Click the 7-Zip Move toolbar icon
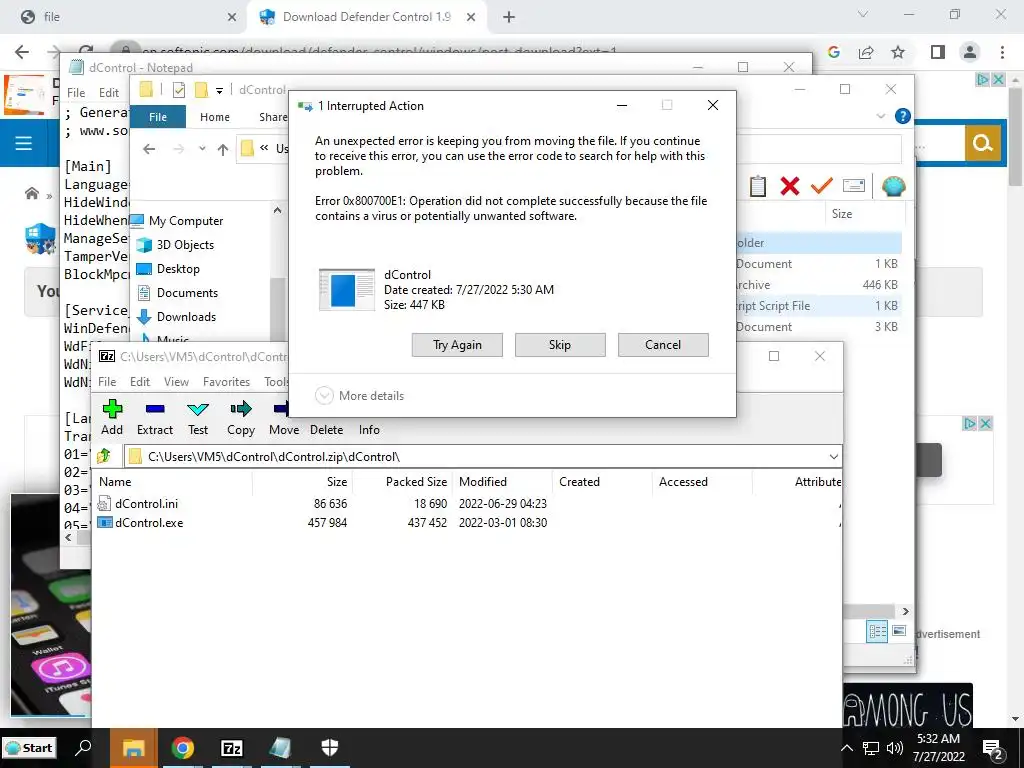 pyautogui.click(x=283, y=418)
